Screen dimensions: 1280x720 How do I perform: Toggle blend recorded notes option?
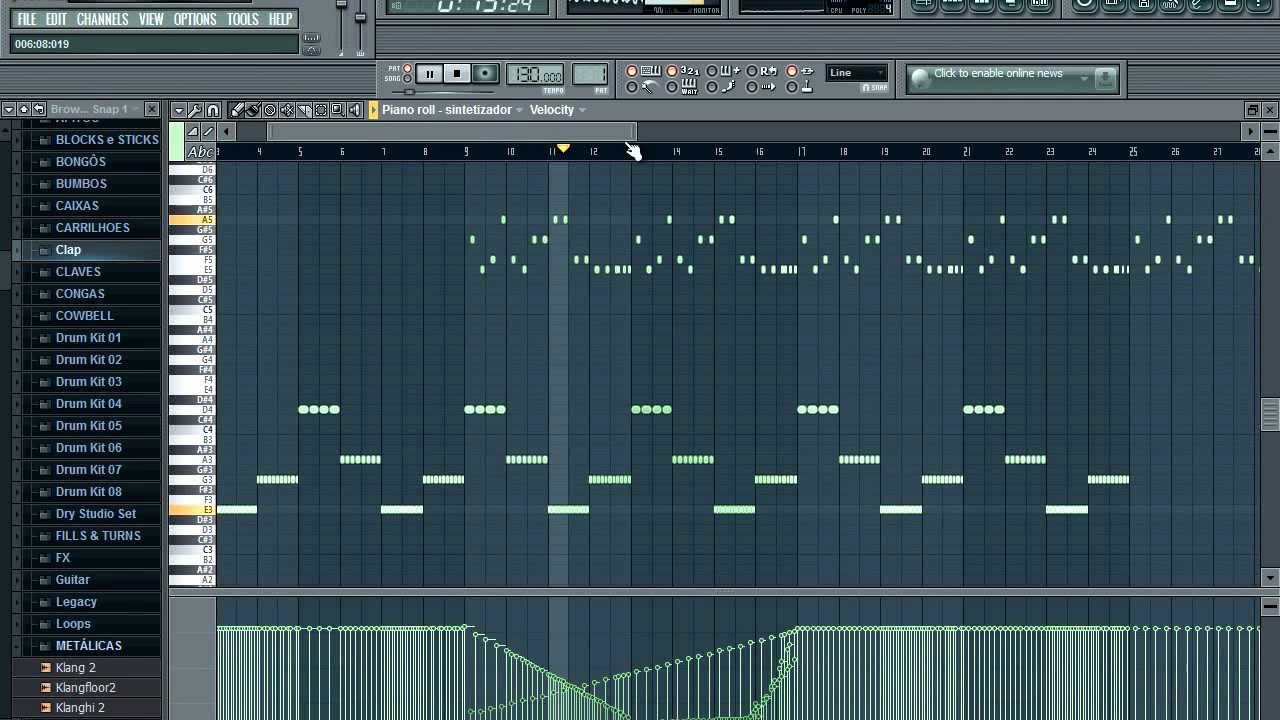[712, 71]
